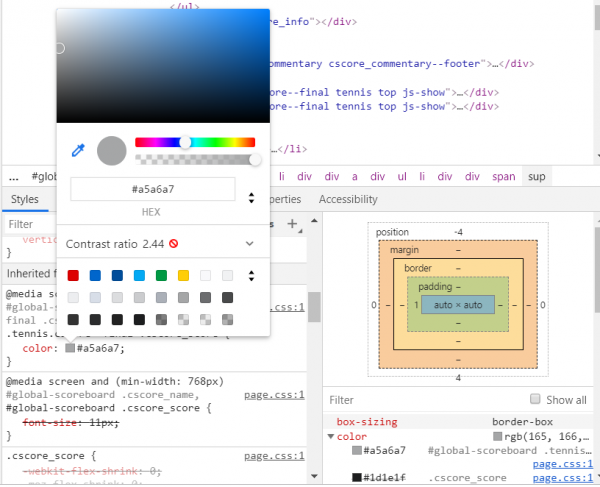Switch palette using arrows beside swatch row
The image size is (600, 487).
(251, 275)
